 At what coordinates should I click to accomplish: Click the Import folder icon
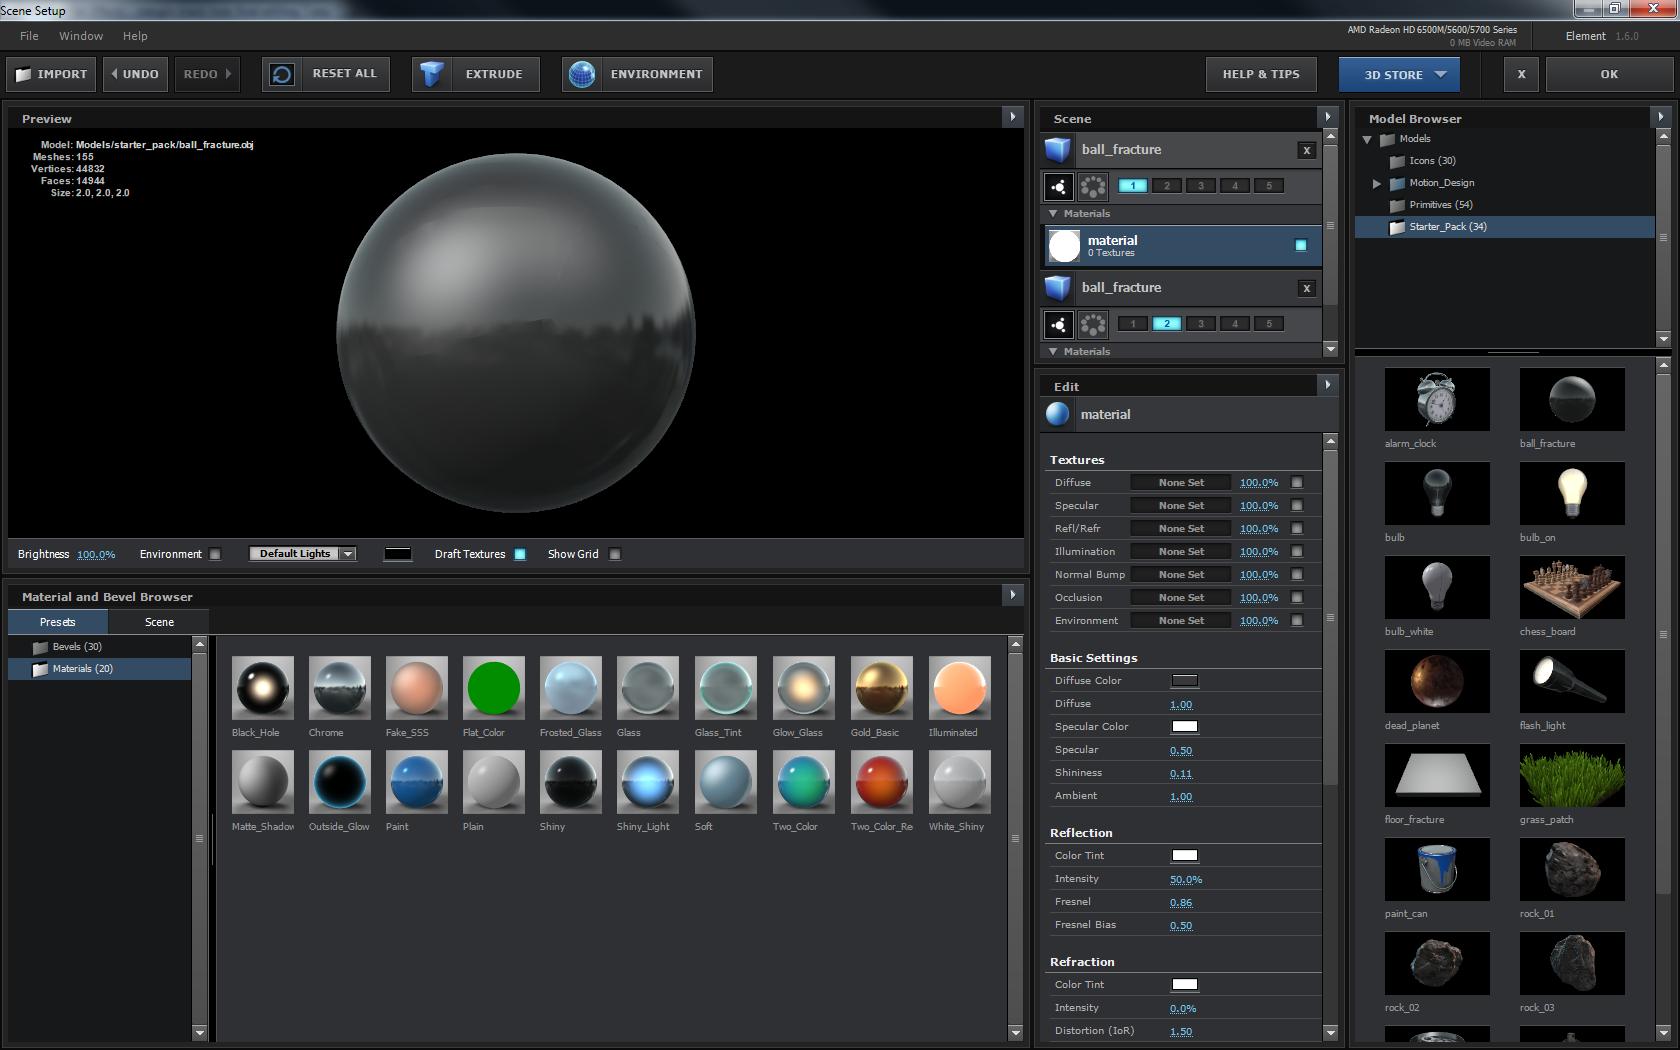coord(23,74)
